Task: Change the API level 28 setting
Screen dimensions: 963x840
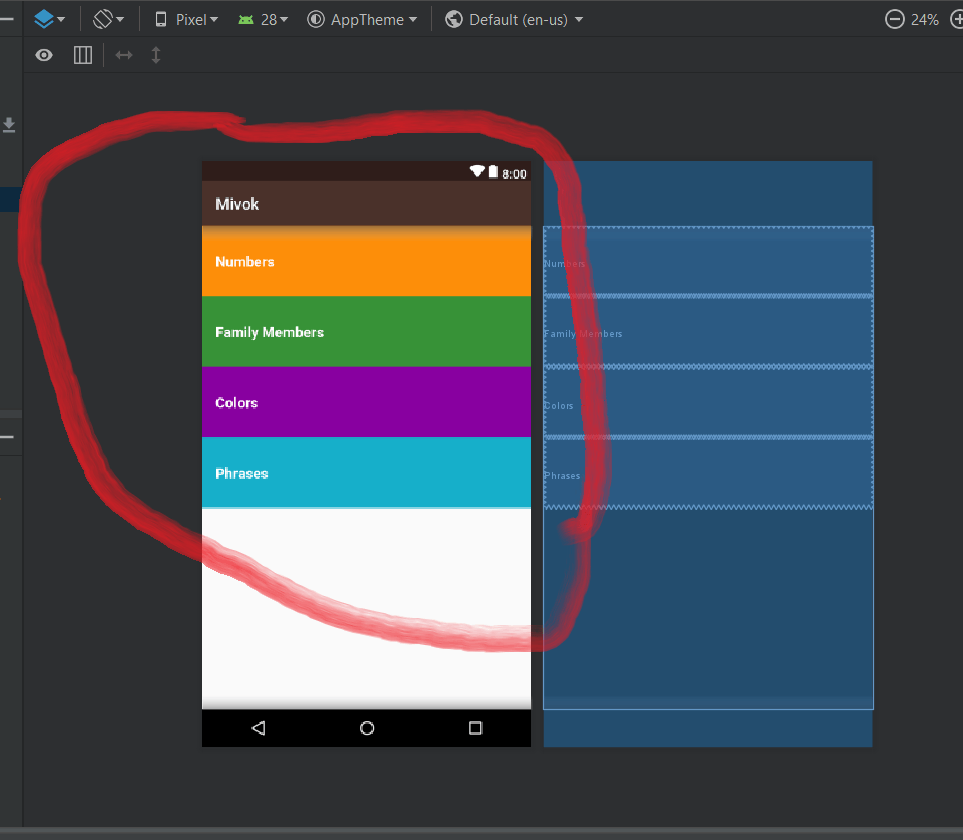Action: tap(263, 19)
